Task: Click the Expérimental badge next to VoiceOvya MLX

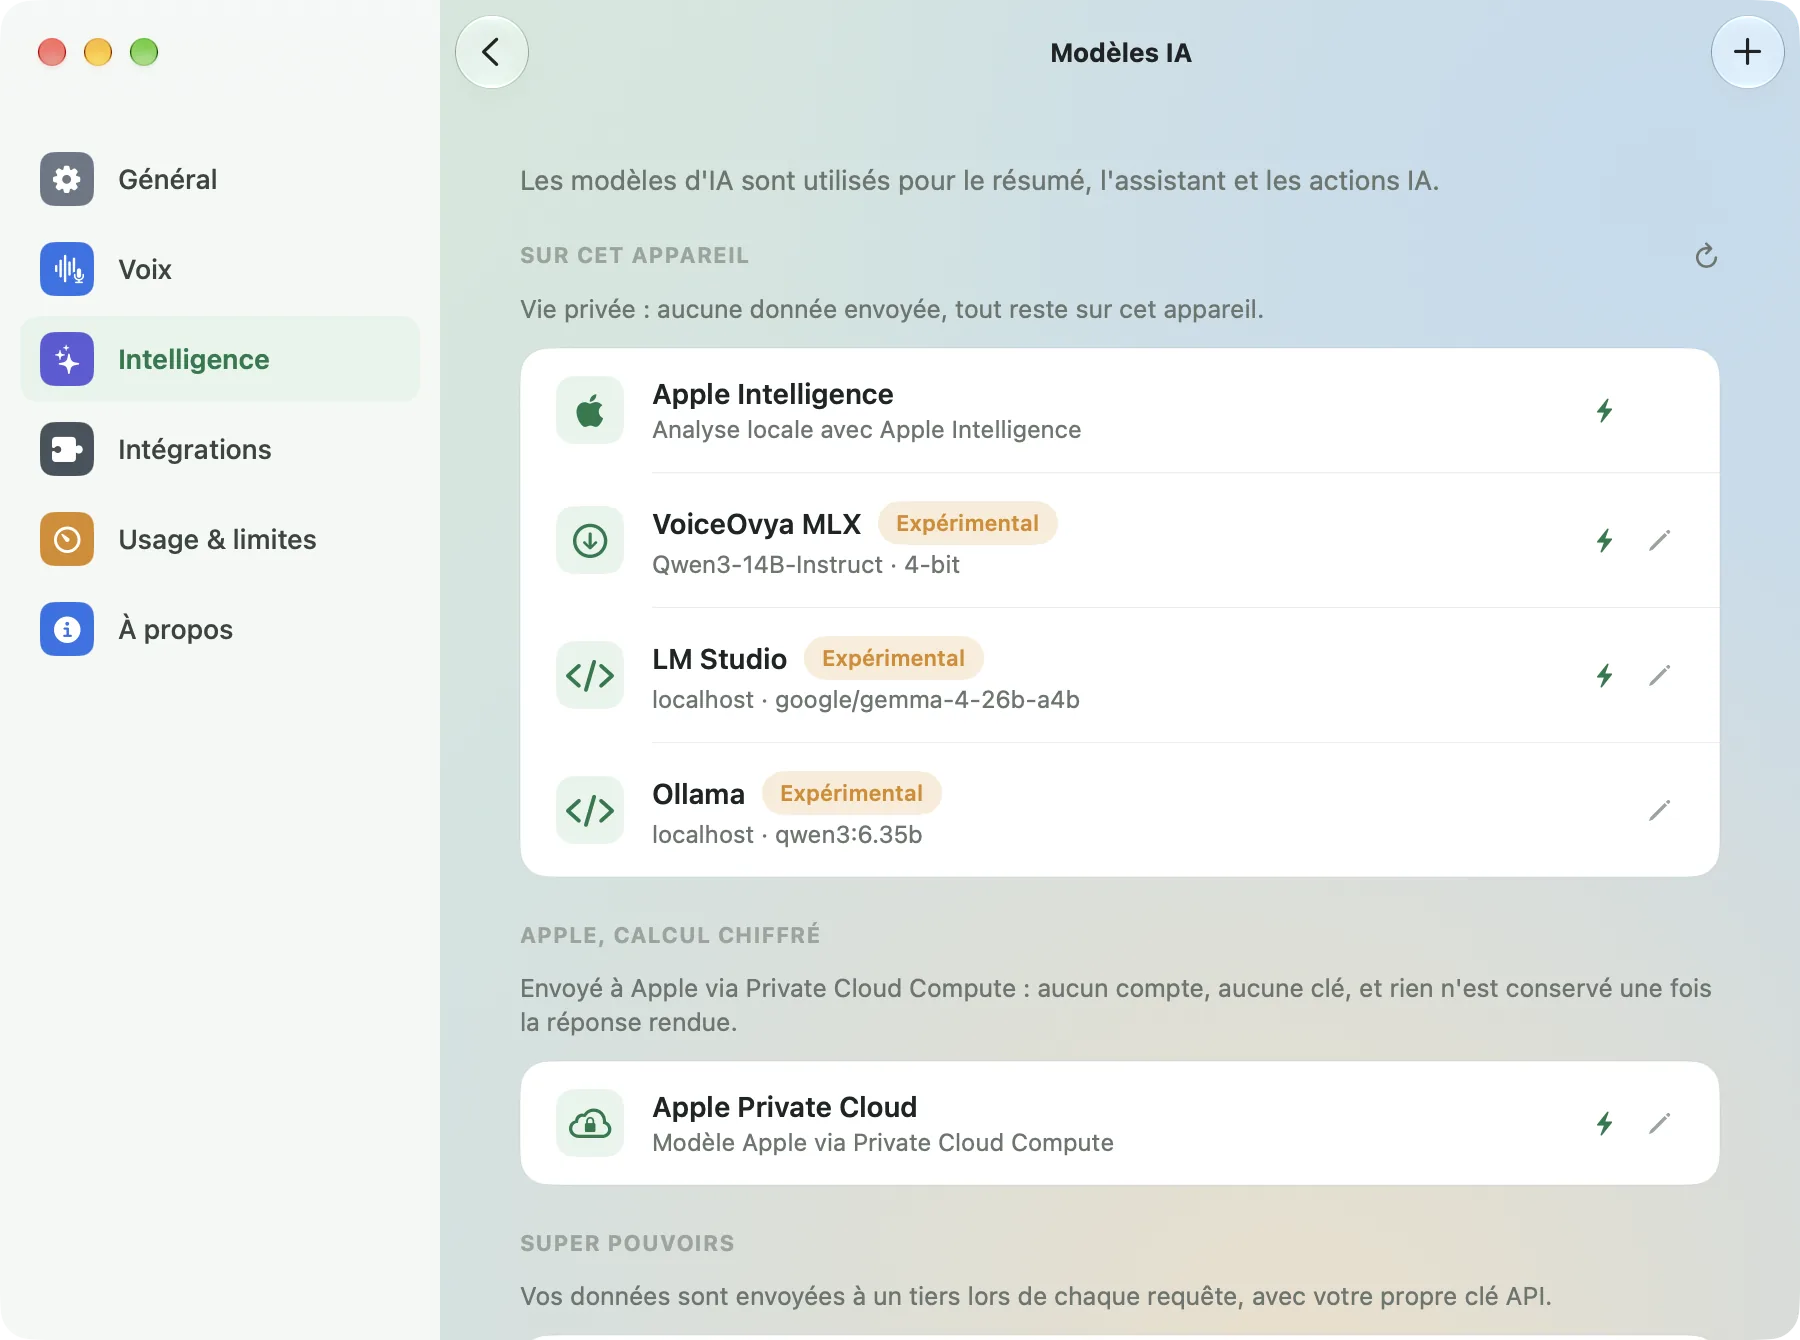Action: (x=967, y=523)
